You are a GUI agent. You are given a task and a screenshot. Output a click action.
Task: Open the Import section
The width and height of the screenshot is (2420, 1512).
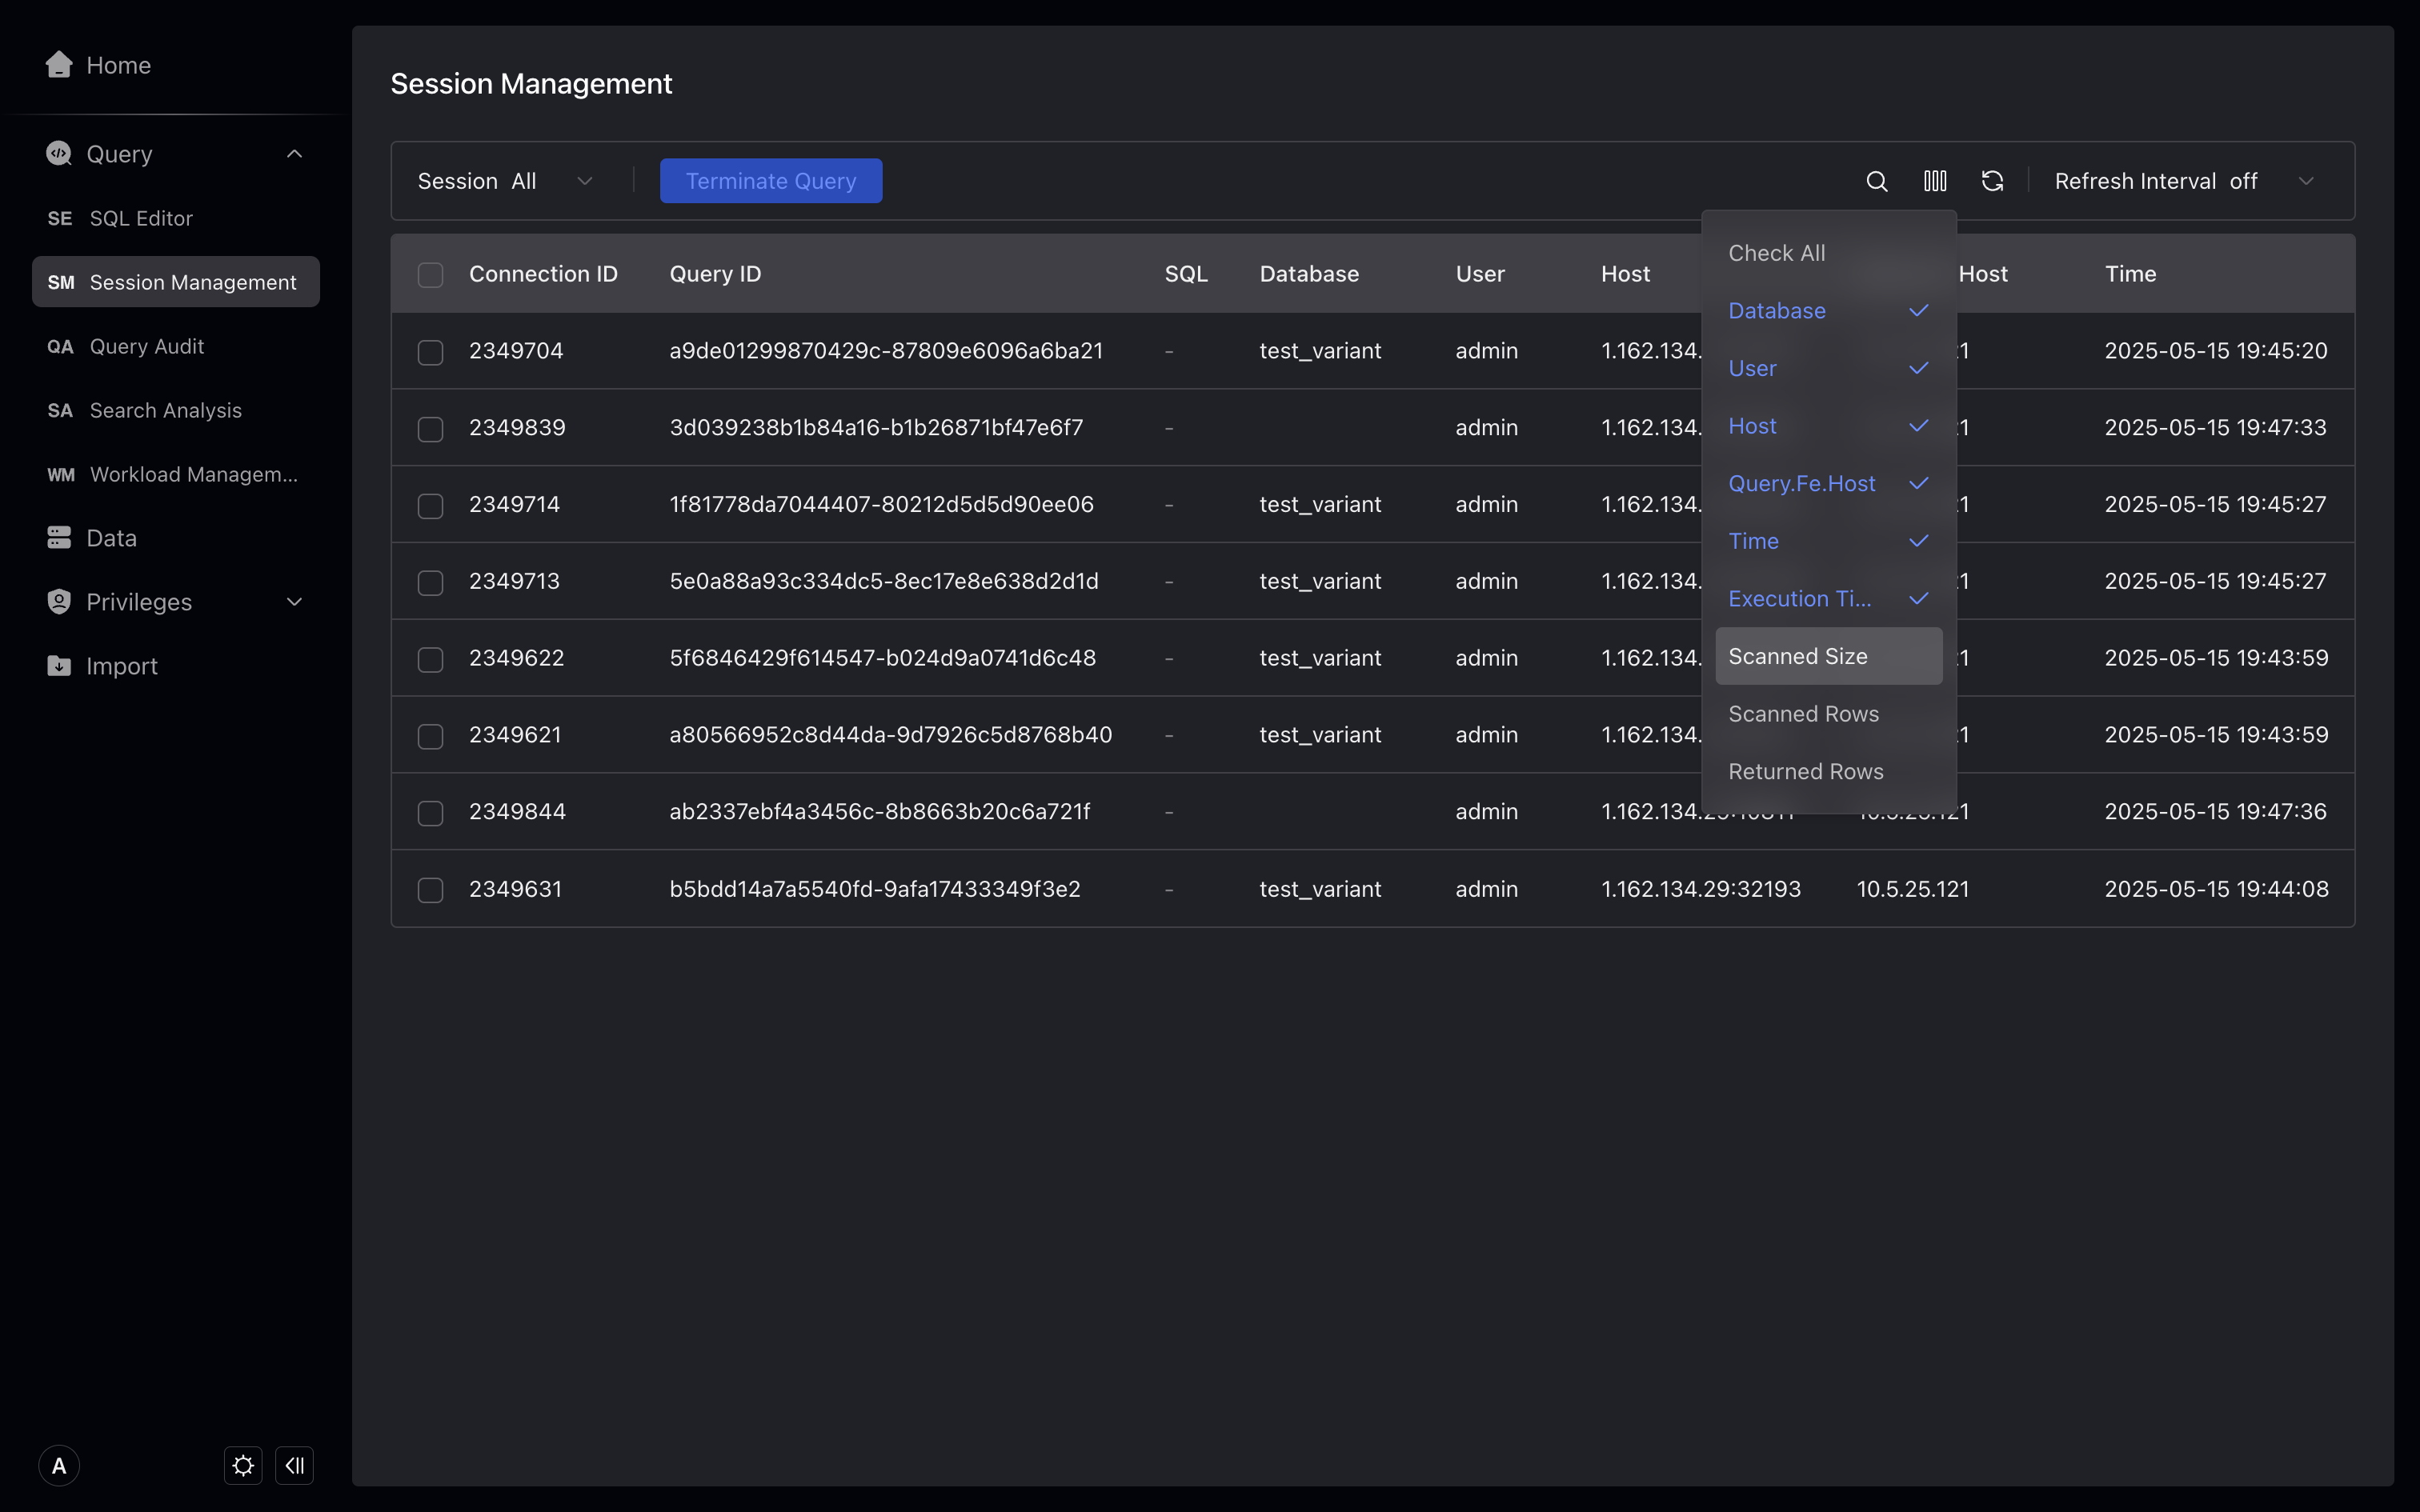(102, 666)
